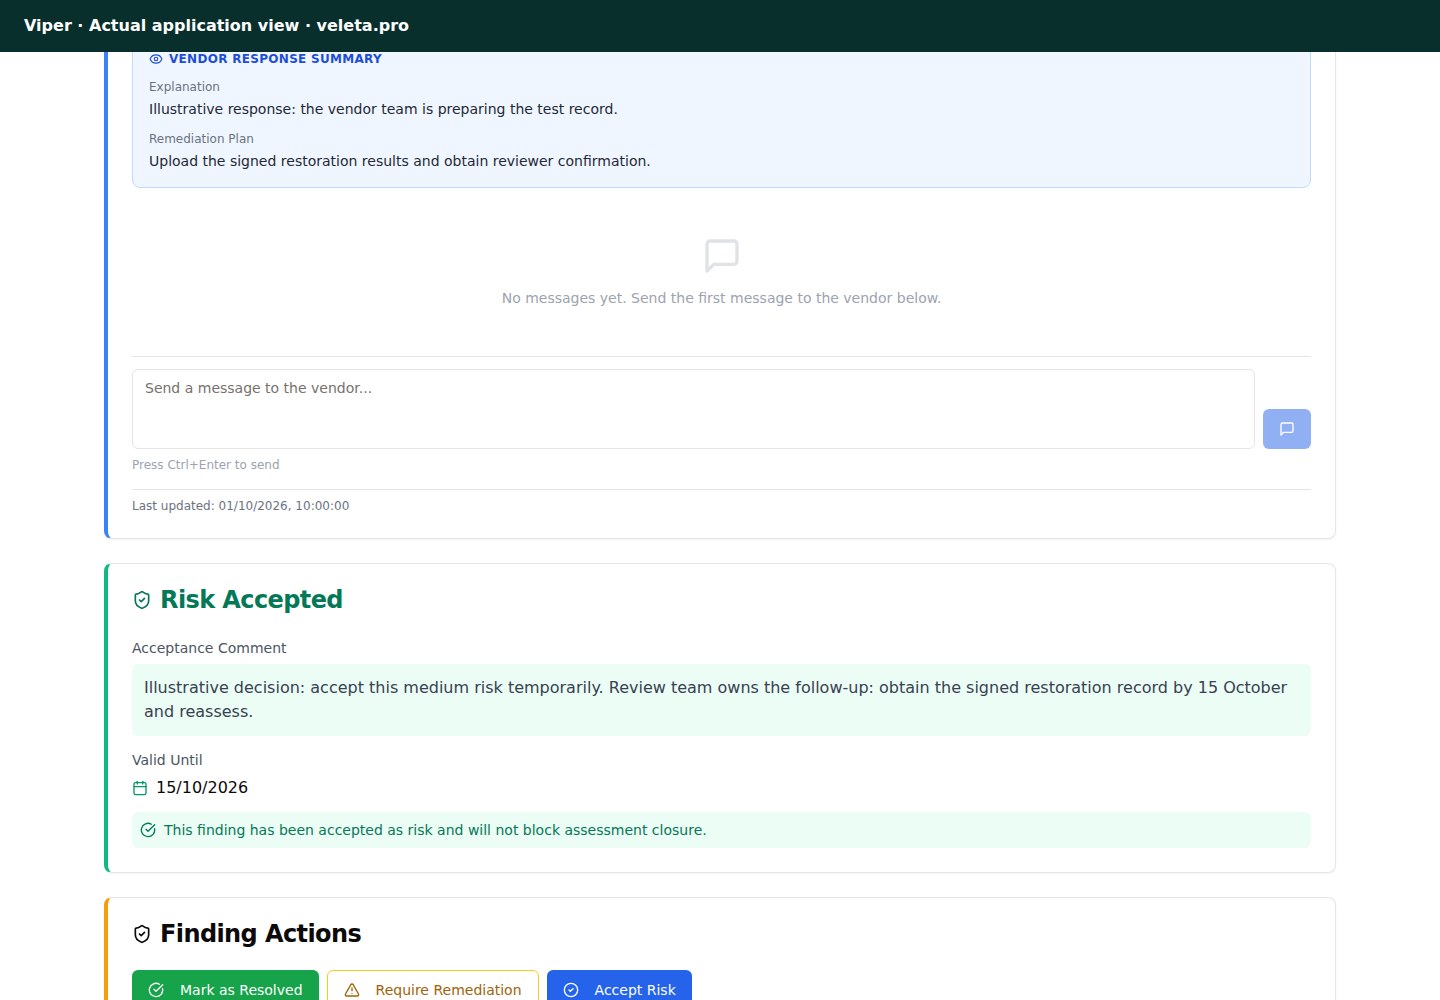This screenshot has height=1000, width=1440.
Task: Click the 'No messages yet' placeholder text
Action: click(x=721, y=298)
